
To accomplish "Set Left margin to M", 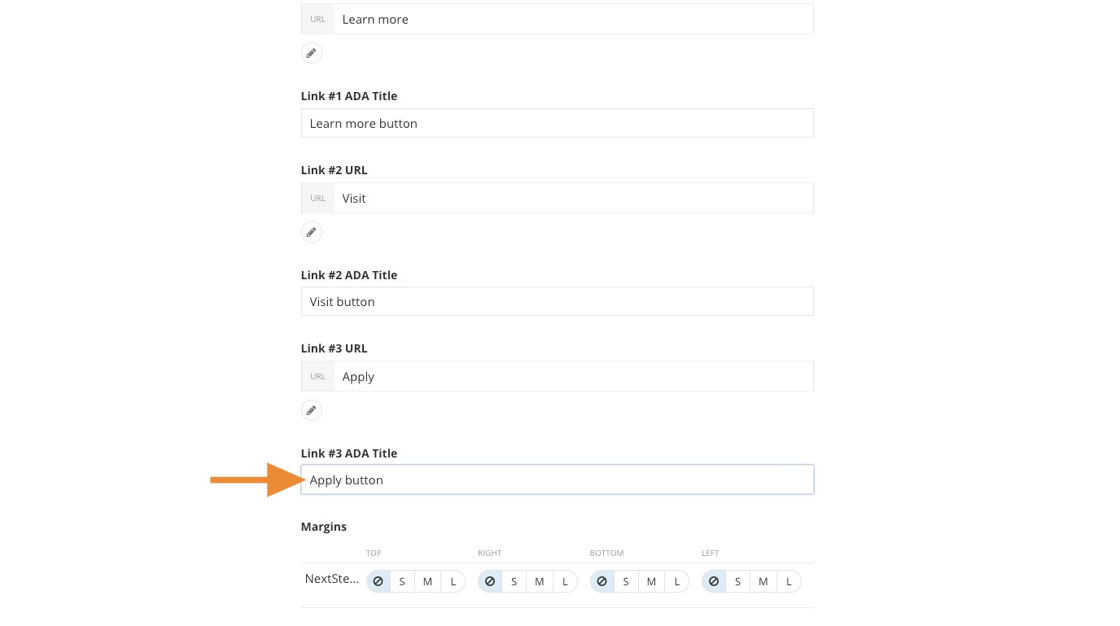I will point(763,581).
